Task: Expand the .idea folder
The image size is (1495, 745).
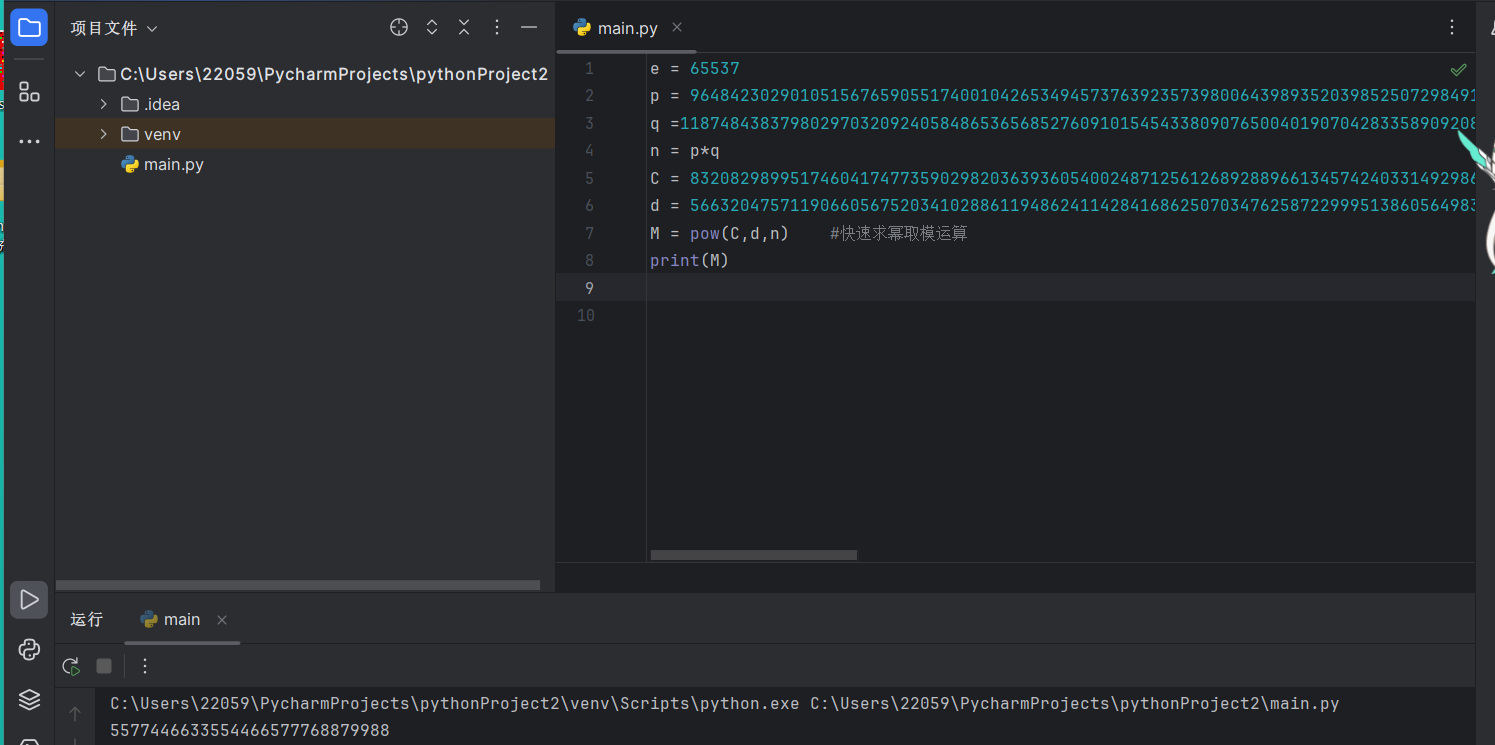Action: click(104, 104)
